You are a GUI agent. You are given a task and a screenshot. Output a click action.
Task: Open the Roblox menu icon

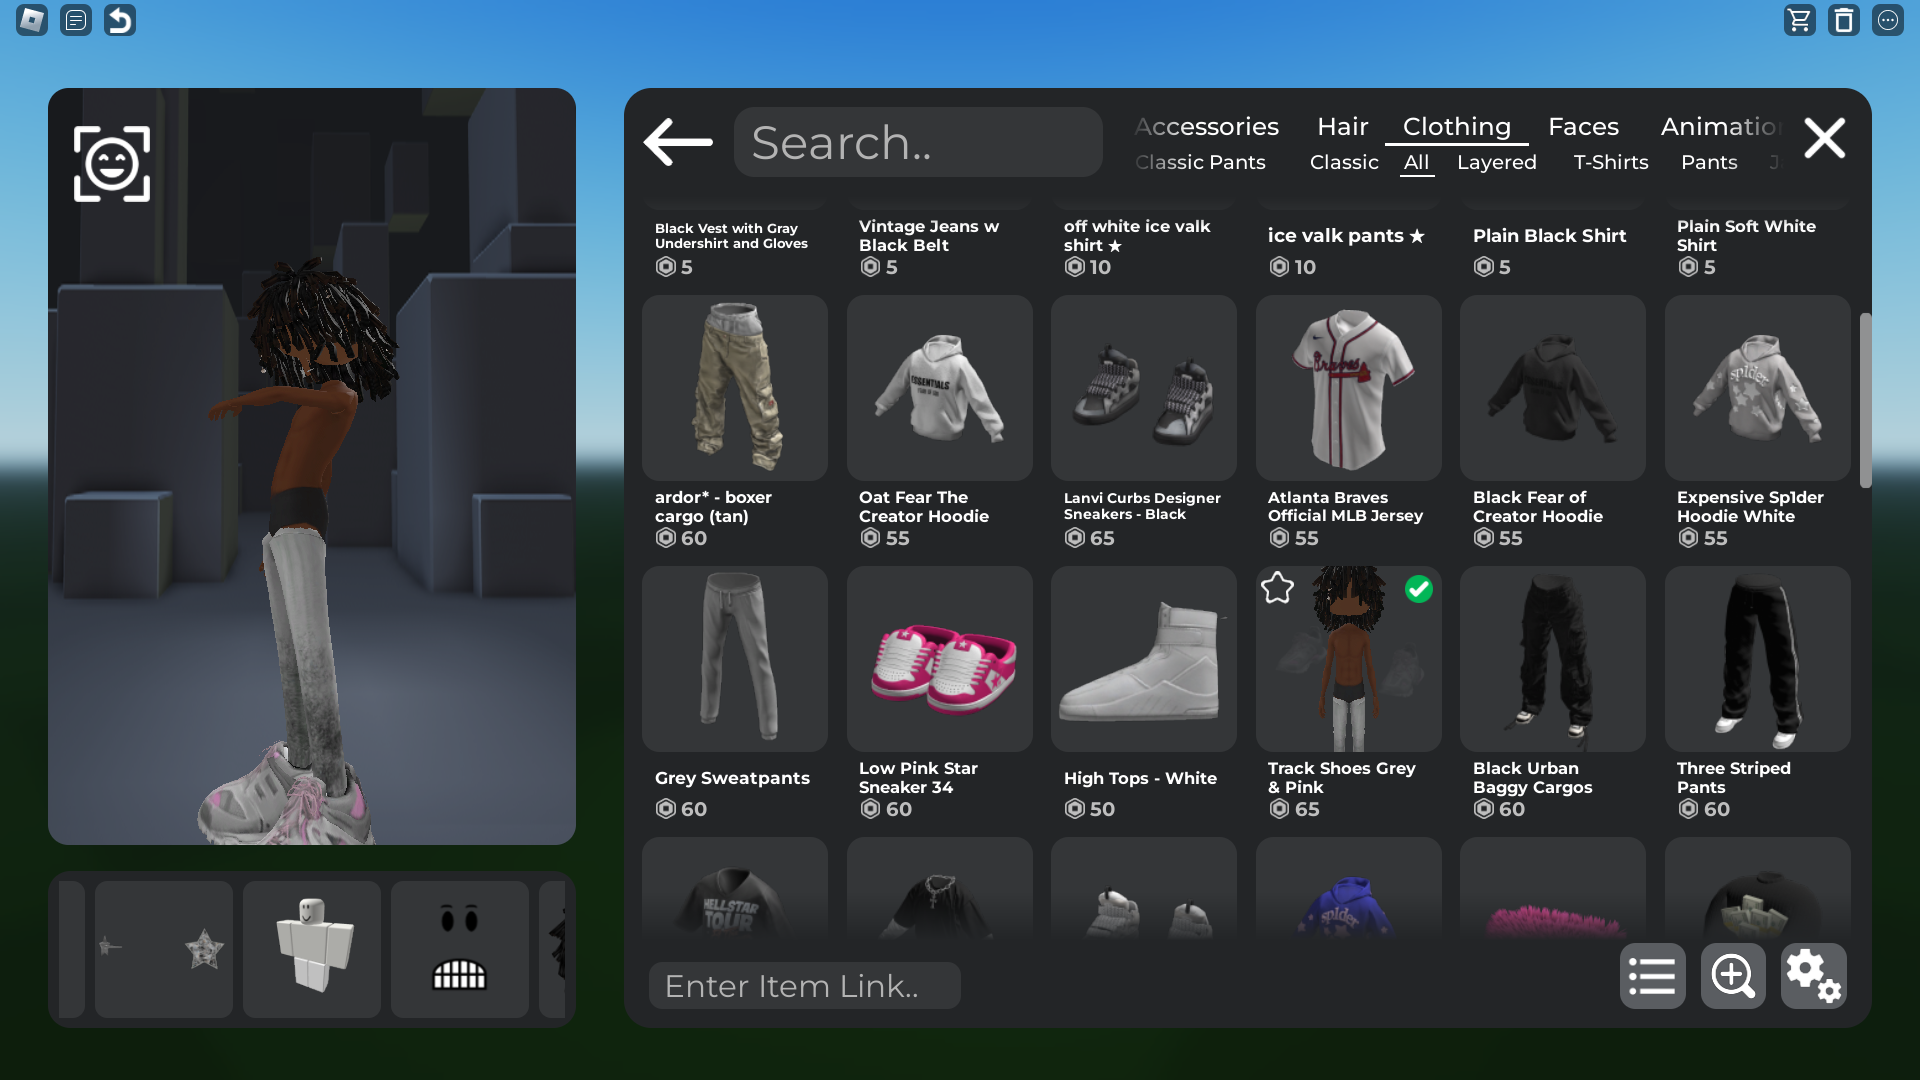pos(32,20)
